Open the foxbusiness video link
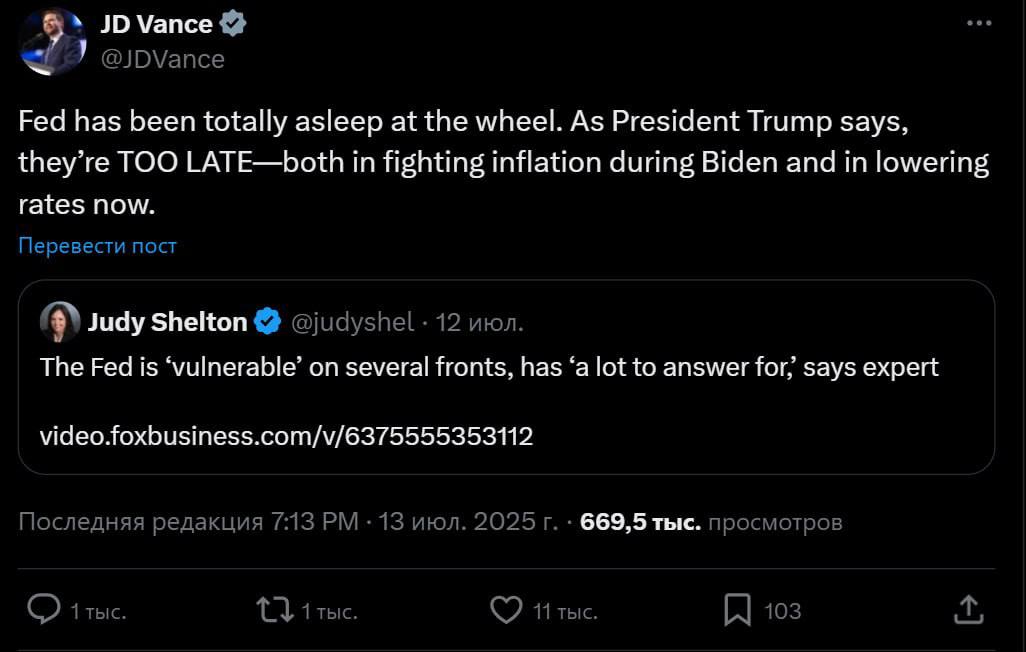 [286, 436]
